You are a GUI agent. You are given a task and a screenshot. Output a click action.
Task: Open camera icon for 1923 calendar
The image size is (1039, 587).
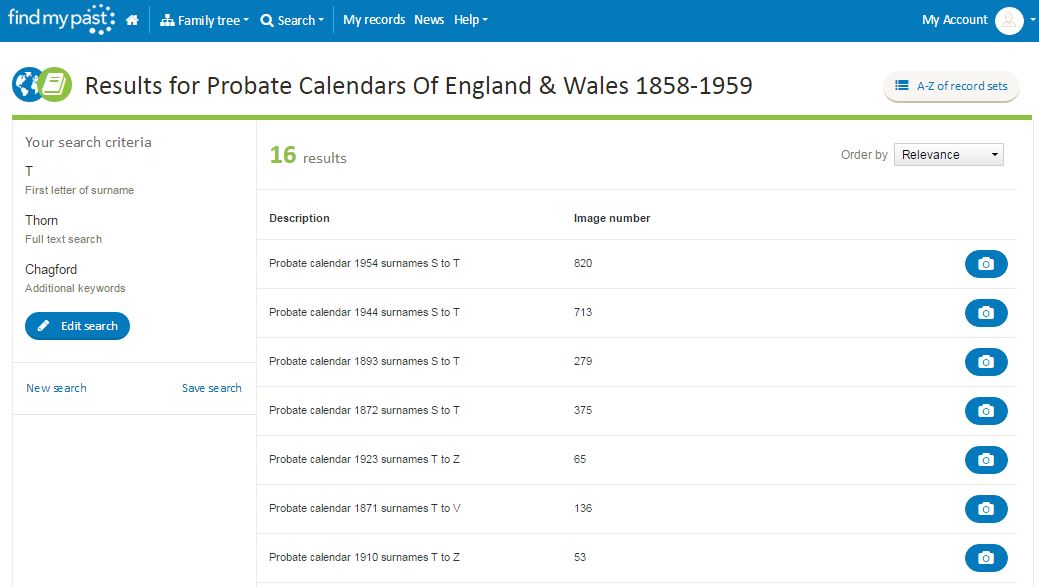[985, 460]
